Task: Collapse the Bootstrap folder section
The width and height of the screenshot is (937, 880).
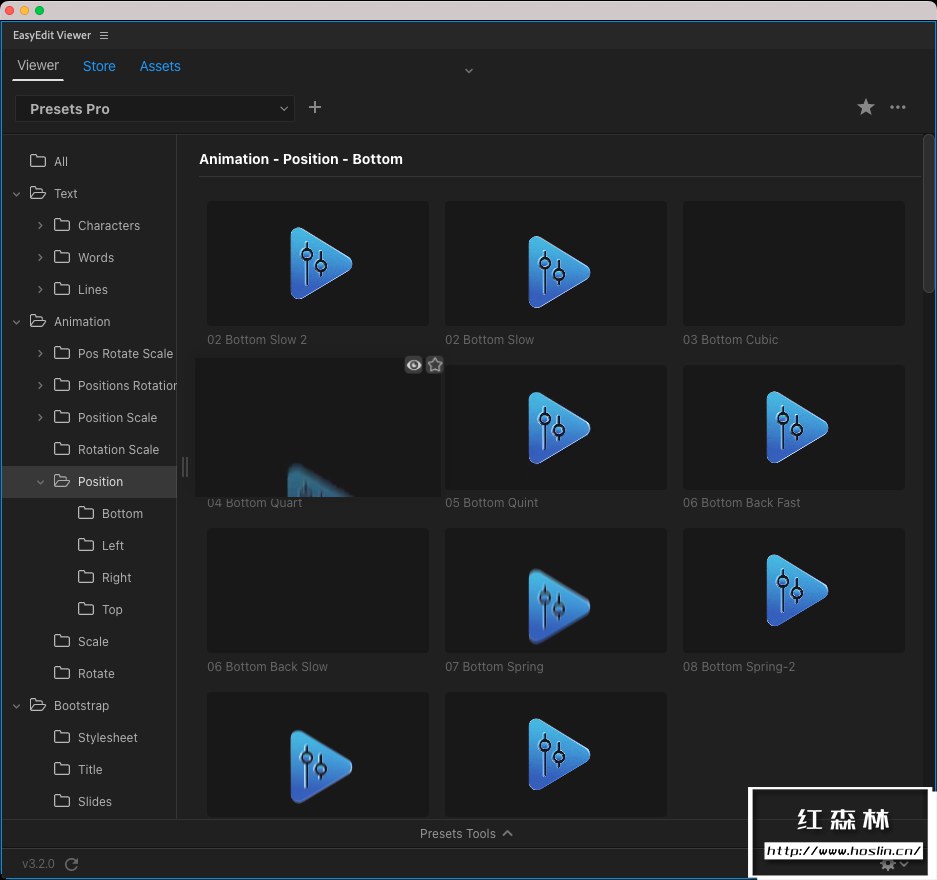Action: click(x=17, y=706)
